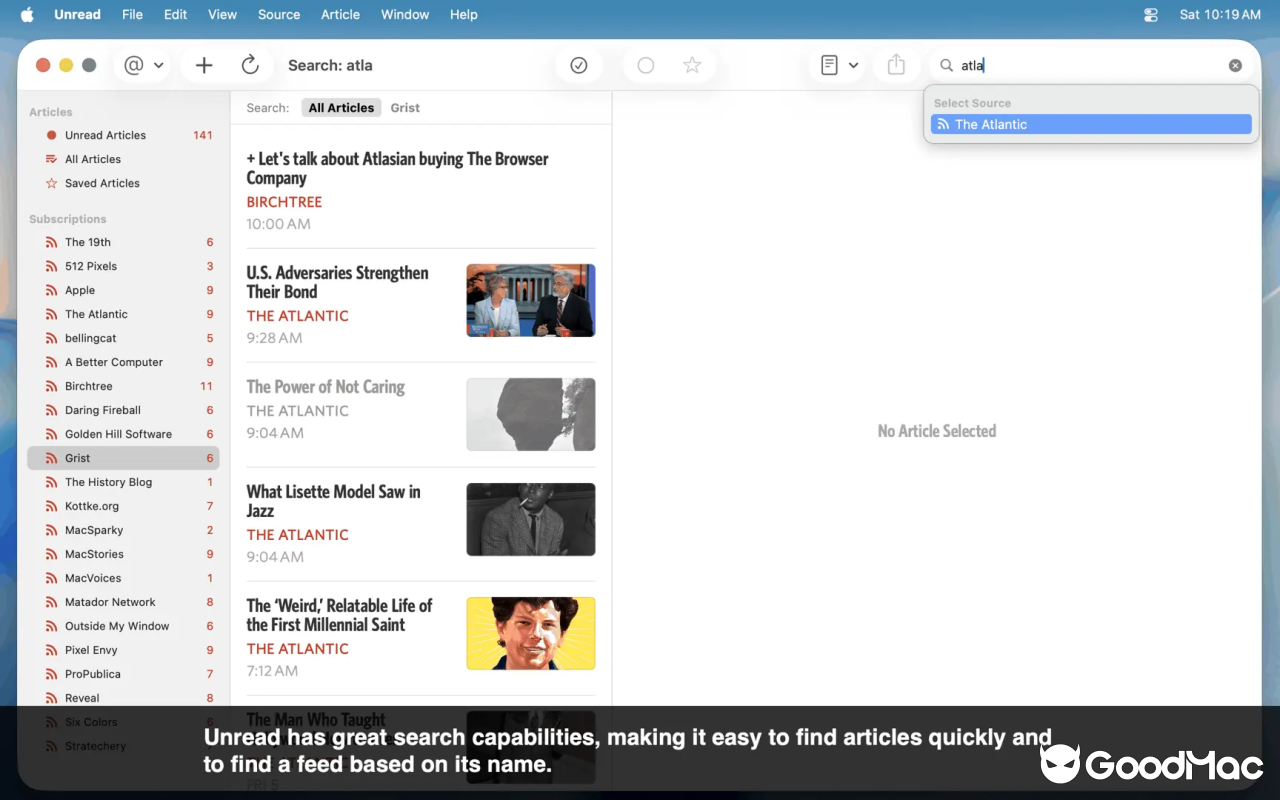
Task: Click the plus add subscription button
Action: 204,65
